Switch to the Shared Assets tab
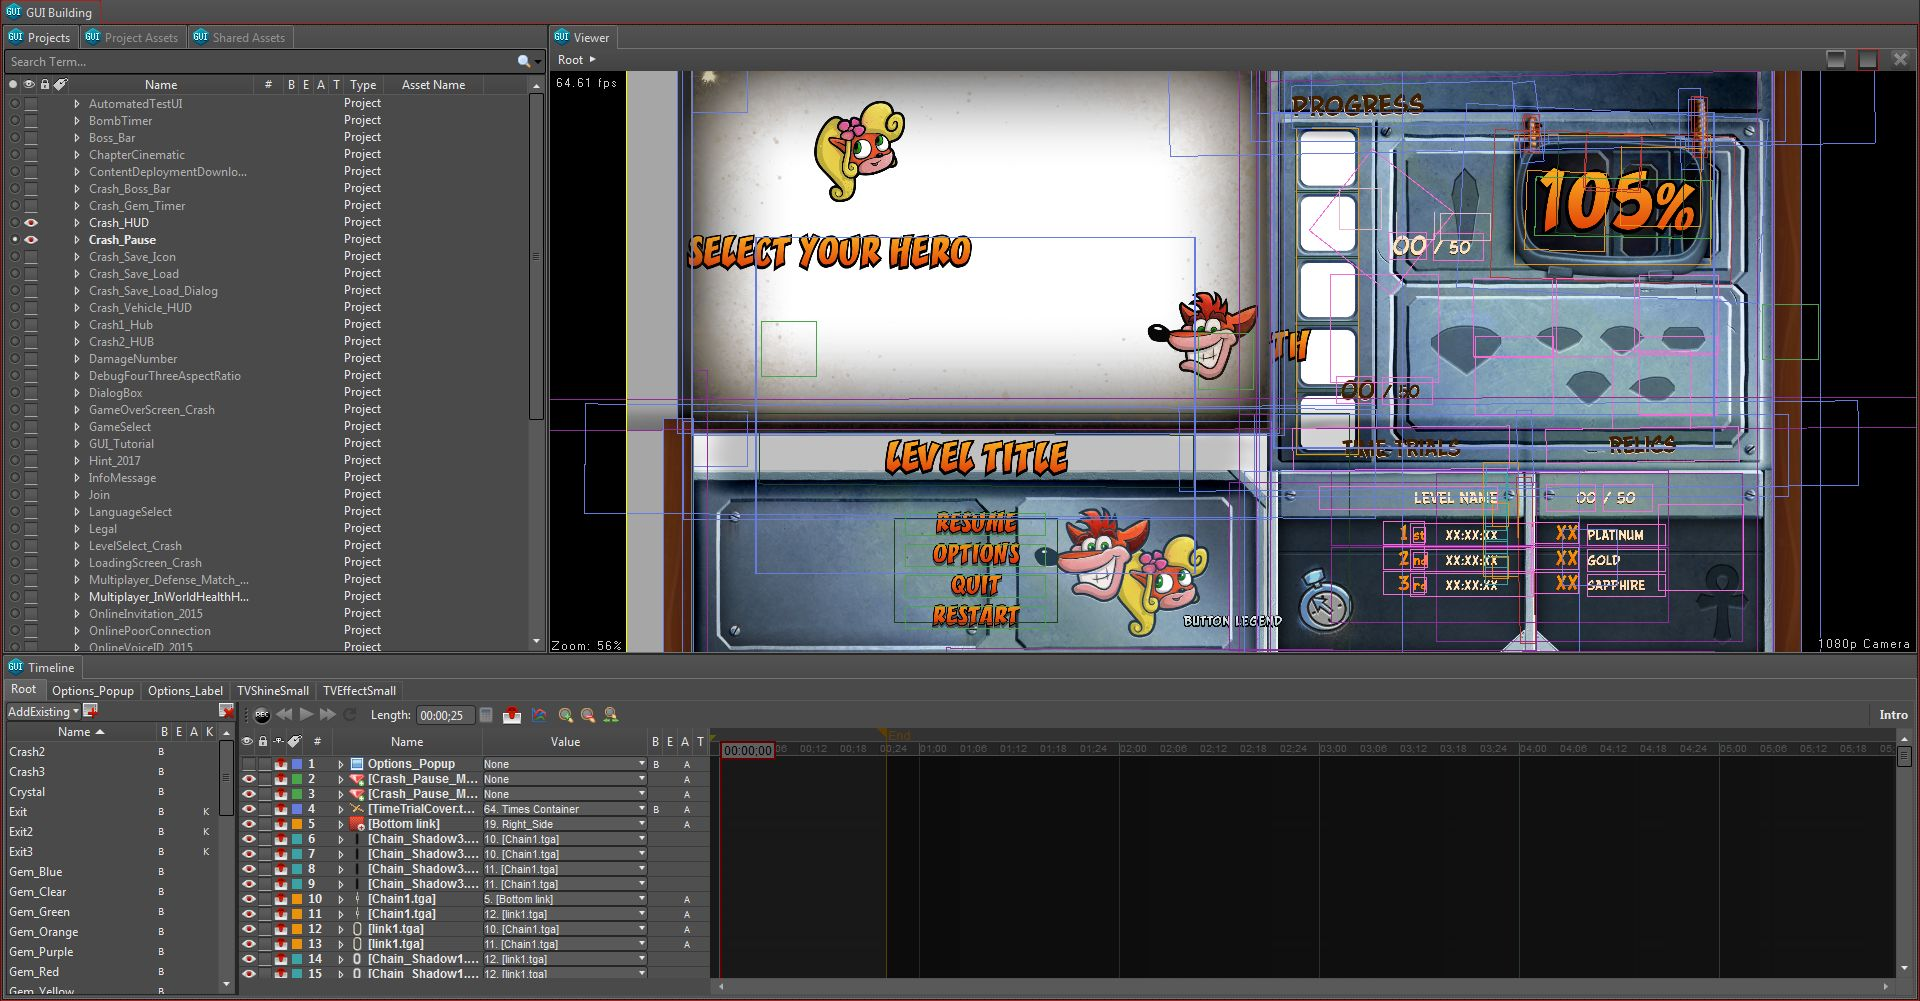Viewport: 1920px width, 1001px height. pyautogui.click(x=240, y=38)
